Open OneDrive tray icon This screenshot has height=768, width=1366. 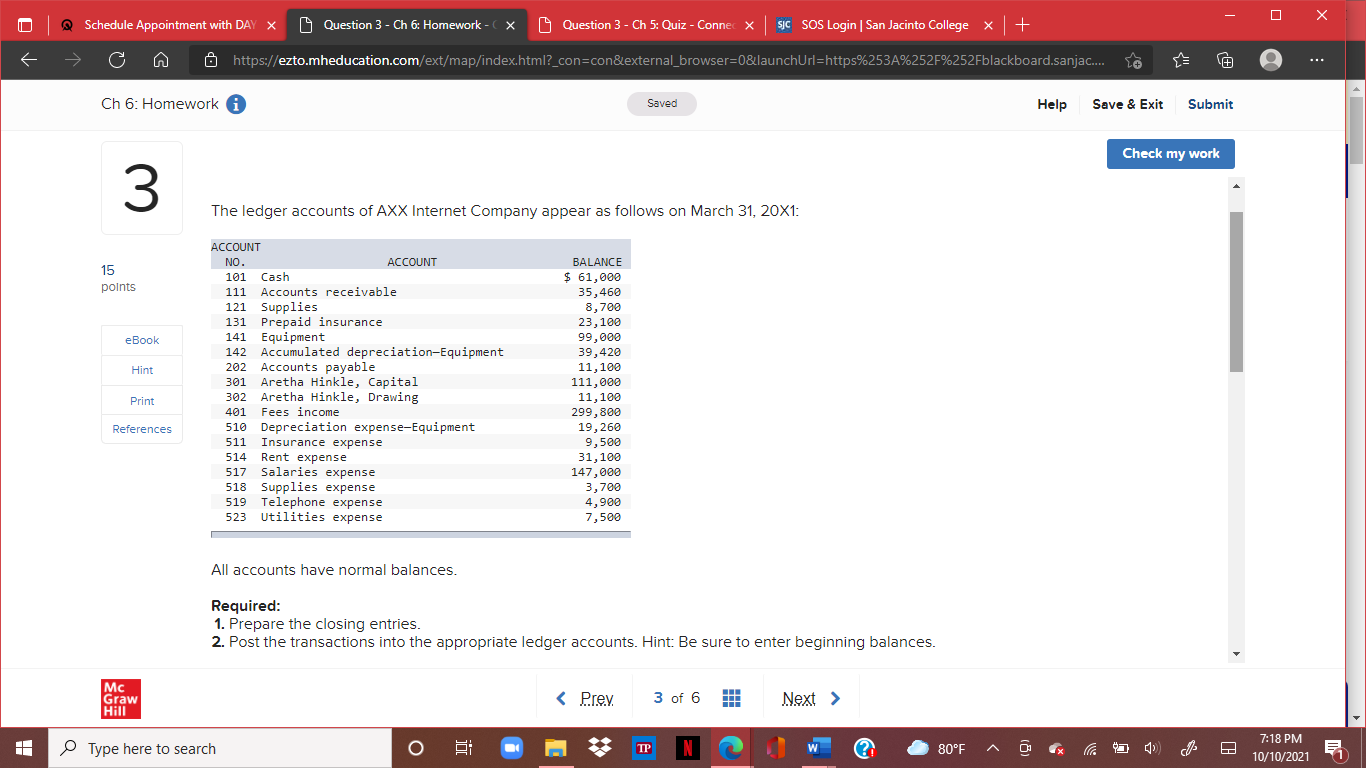click(1057, 748)
